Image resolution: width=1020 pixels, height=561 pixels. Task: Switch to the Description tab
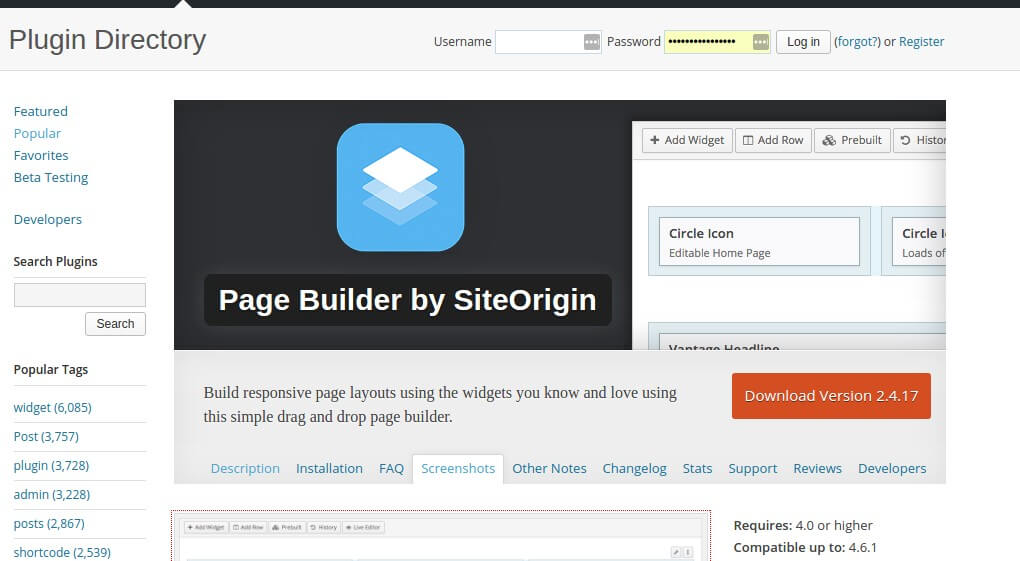[245, 469]
